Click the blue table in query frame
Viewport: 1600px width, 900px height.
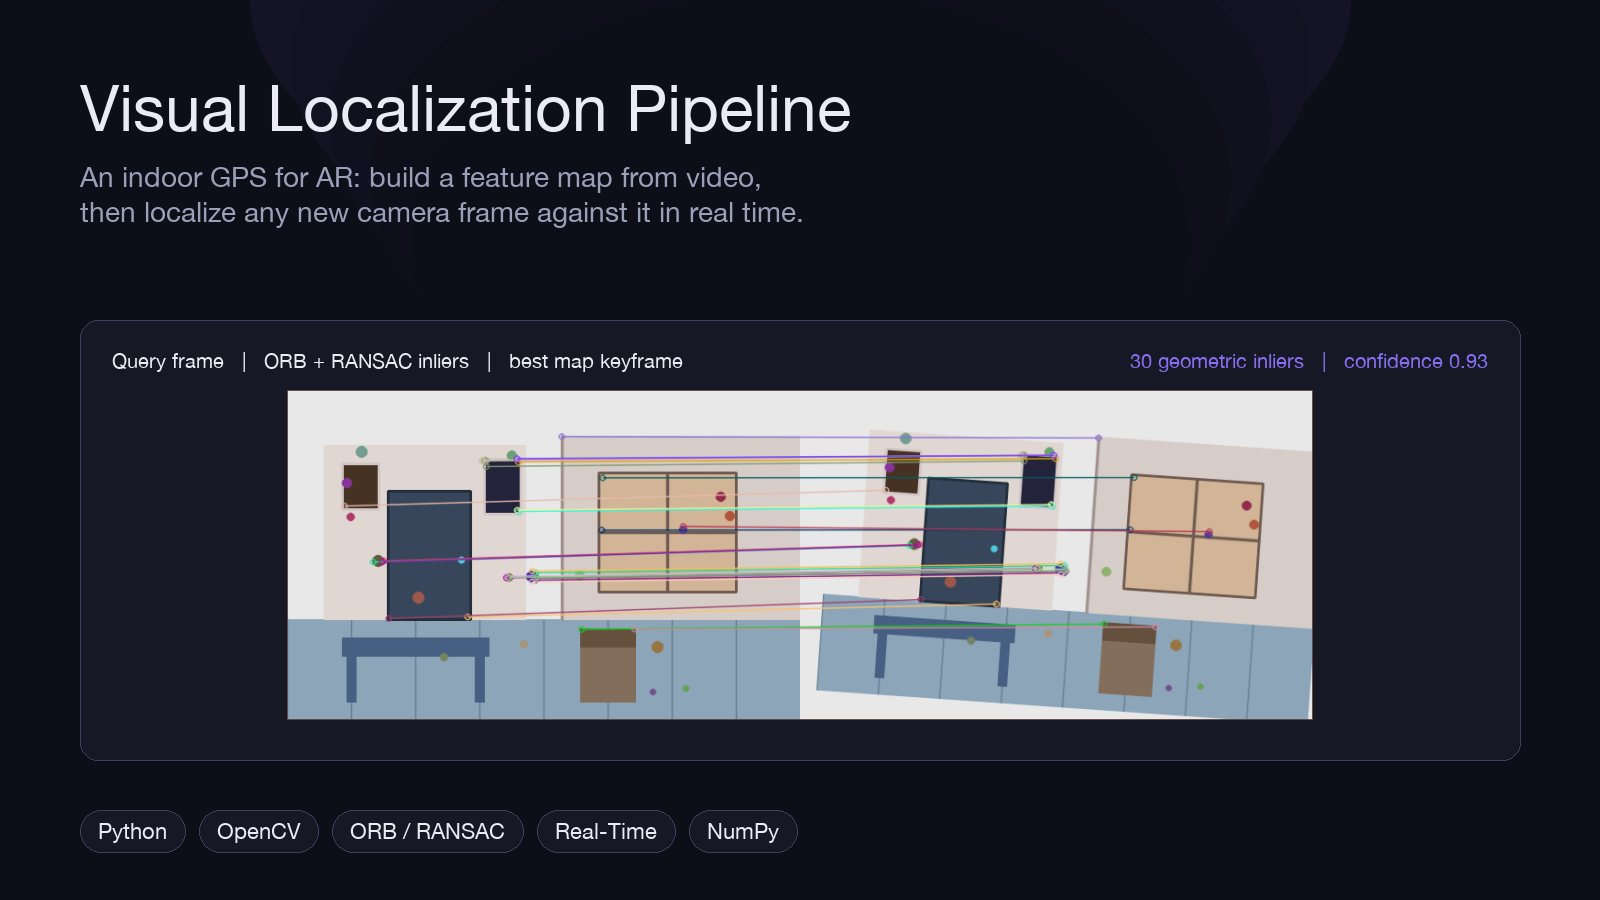pyautogui.click(x=415, y=668)
